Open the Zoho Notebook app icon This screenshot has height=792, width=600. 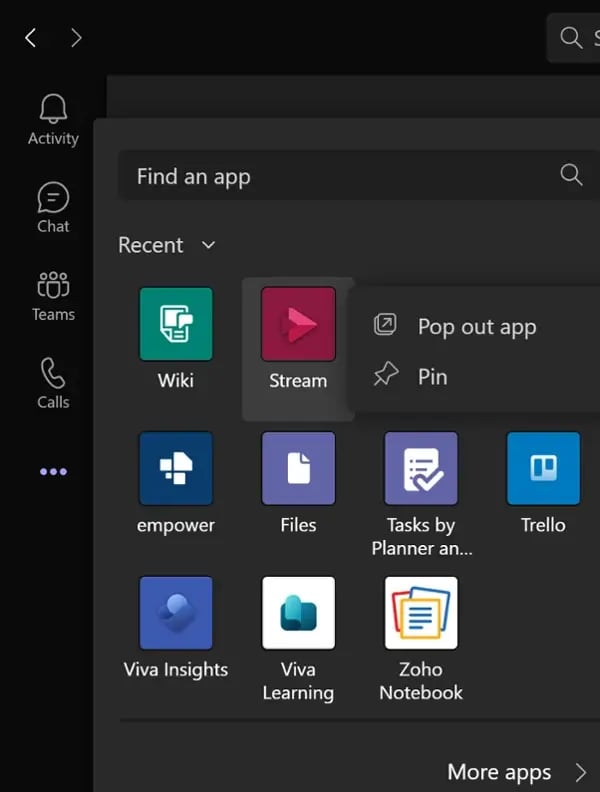click(x=421, y=613)
